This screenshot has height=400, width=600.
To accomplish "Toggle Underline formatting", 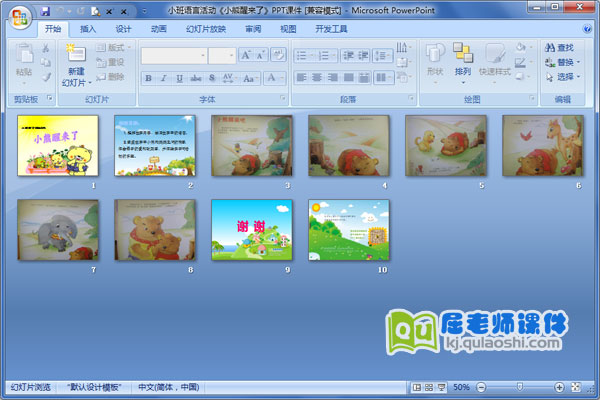I will [179, 78].
